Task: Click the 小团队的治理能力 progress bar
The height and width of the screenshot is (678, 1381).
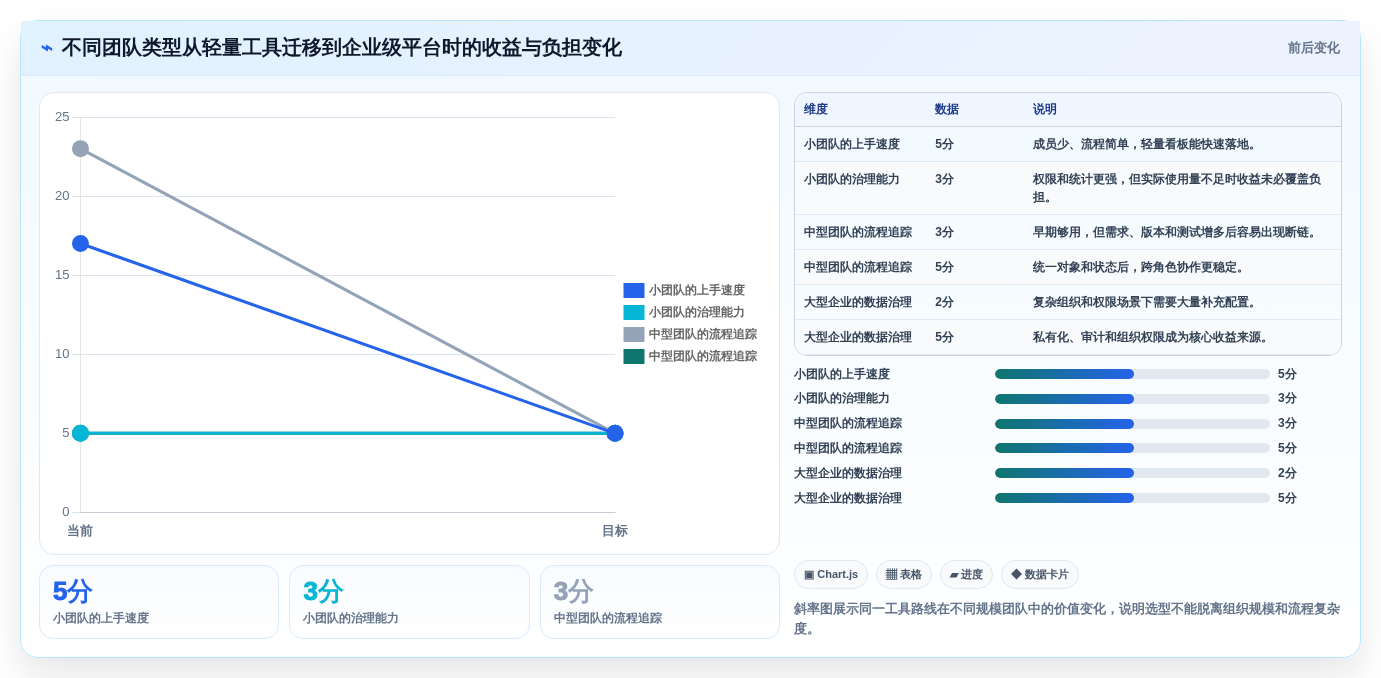Action: point(1132,399)
